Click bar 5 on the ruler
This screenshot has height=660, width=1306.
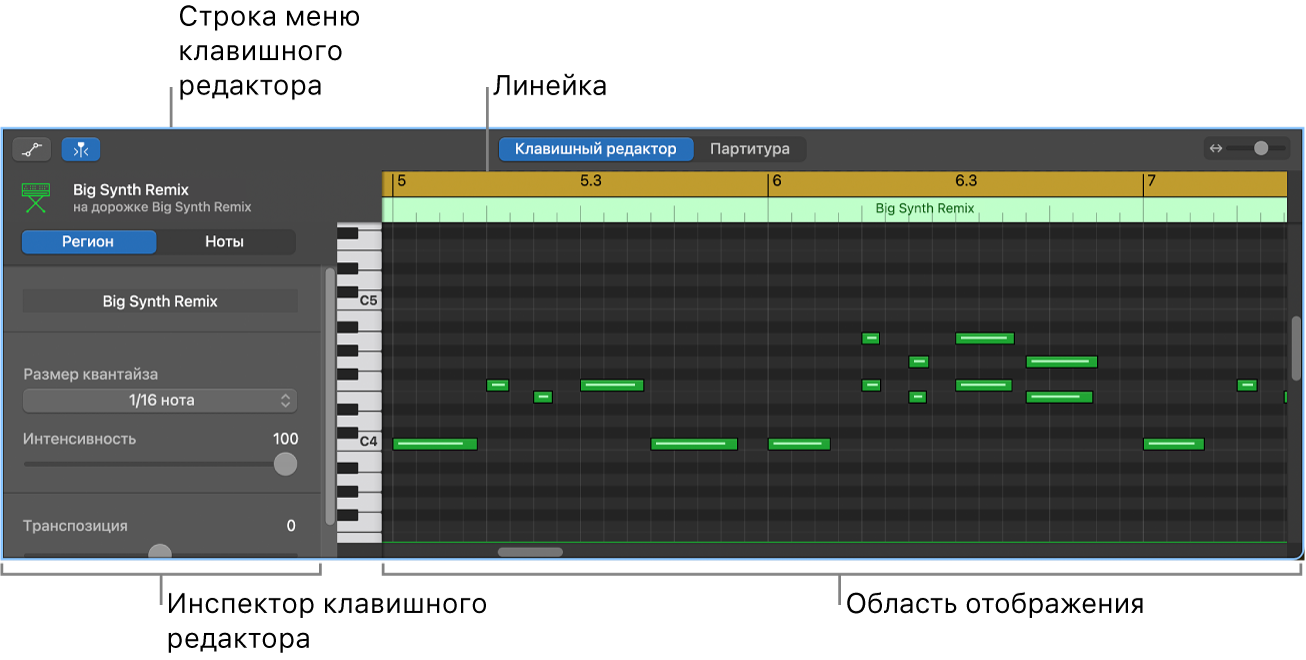(402, 181)
